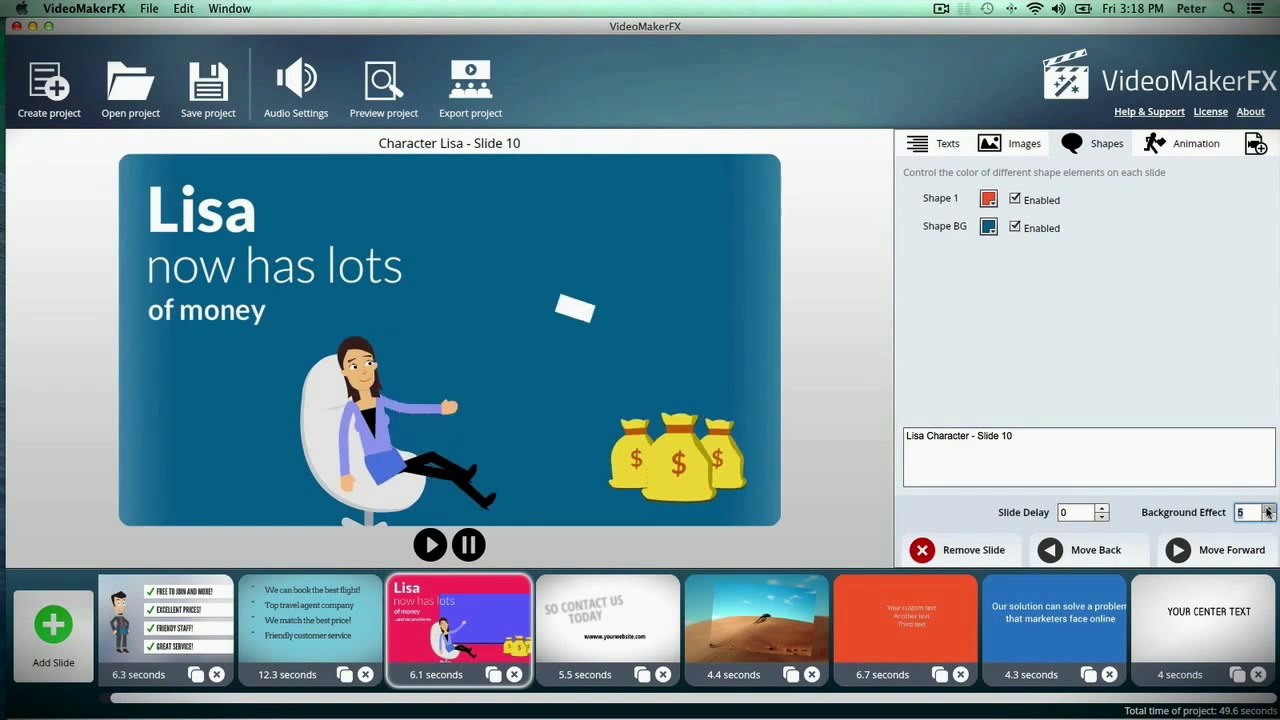
Task: Duplicate the 6.1 seconds slide
Action: pos(494,675)
